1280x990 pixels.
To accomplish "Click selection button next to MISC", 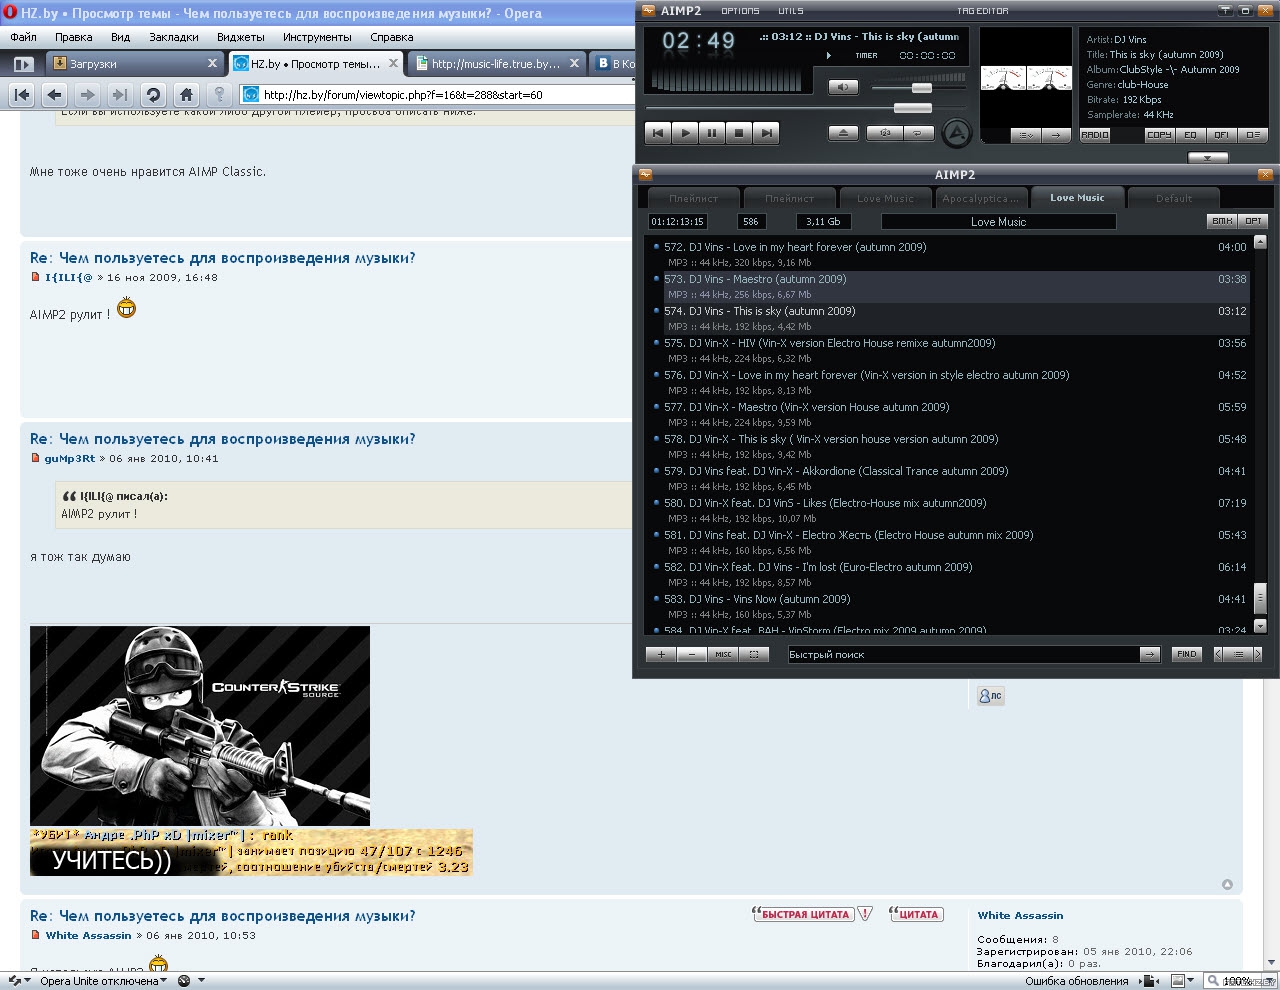I will pyautogui.click(x=753, y=654).
